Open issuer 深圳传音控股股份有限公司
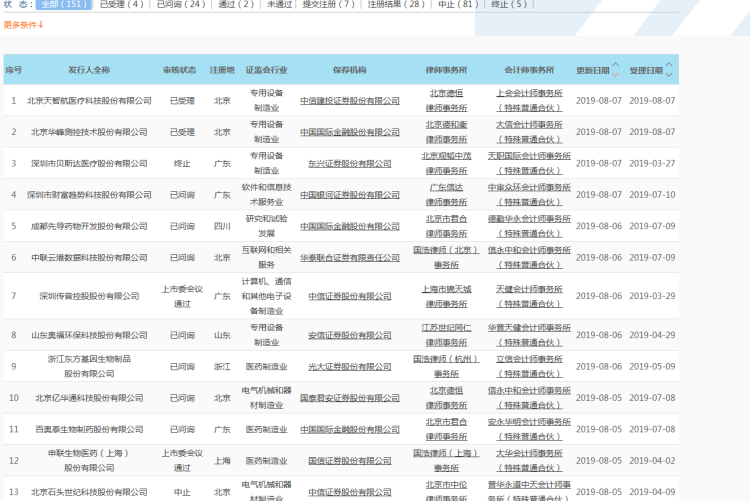The width and height of the screenshot is (750, 501). coord(89,296)
